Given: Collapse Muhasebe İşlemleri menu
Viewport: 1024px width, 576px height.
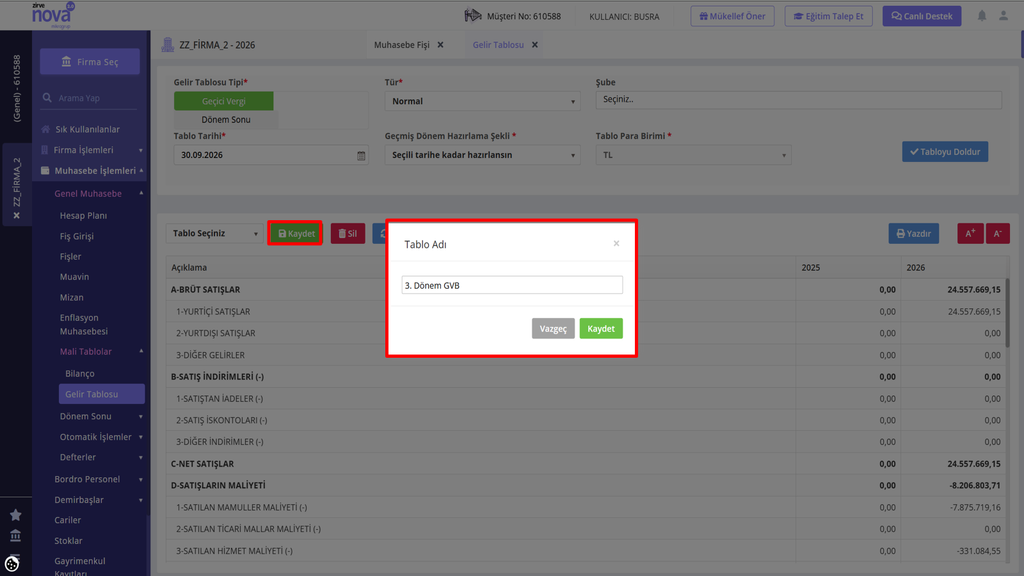Looking at the screenshot, I should [x=91, y=170].
